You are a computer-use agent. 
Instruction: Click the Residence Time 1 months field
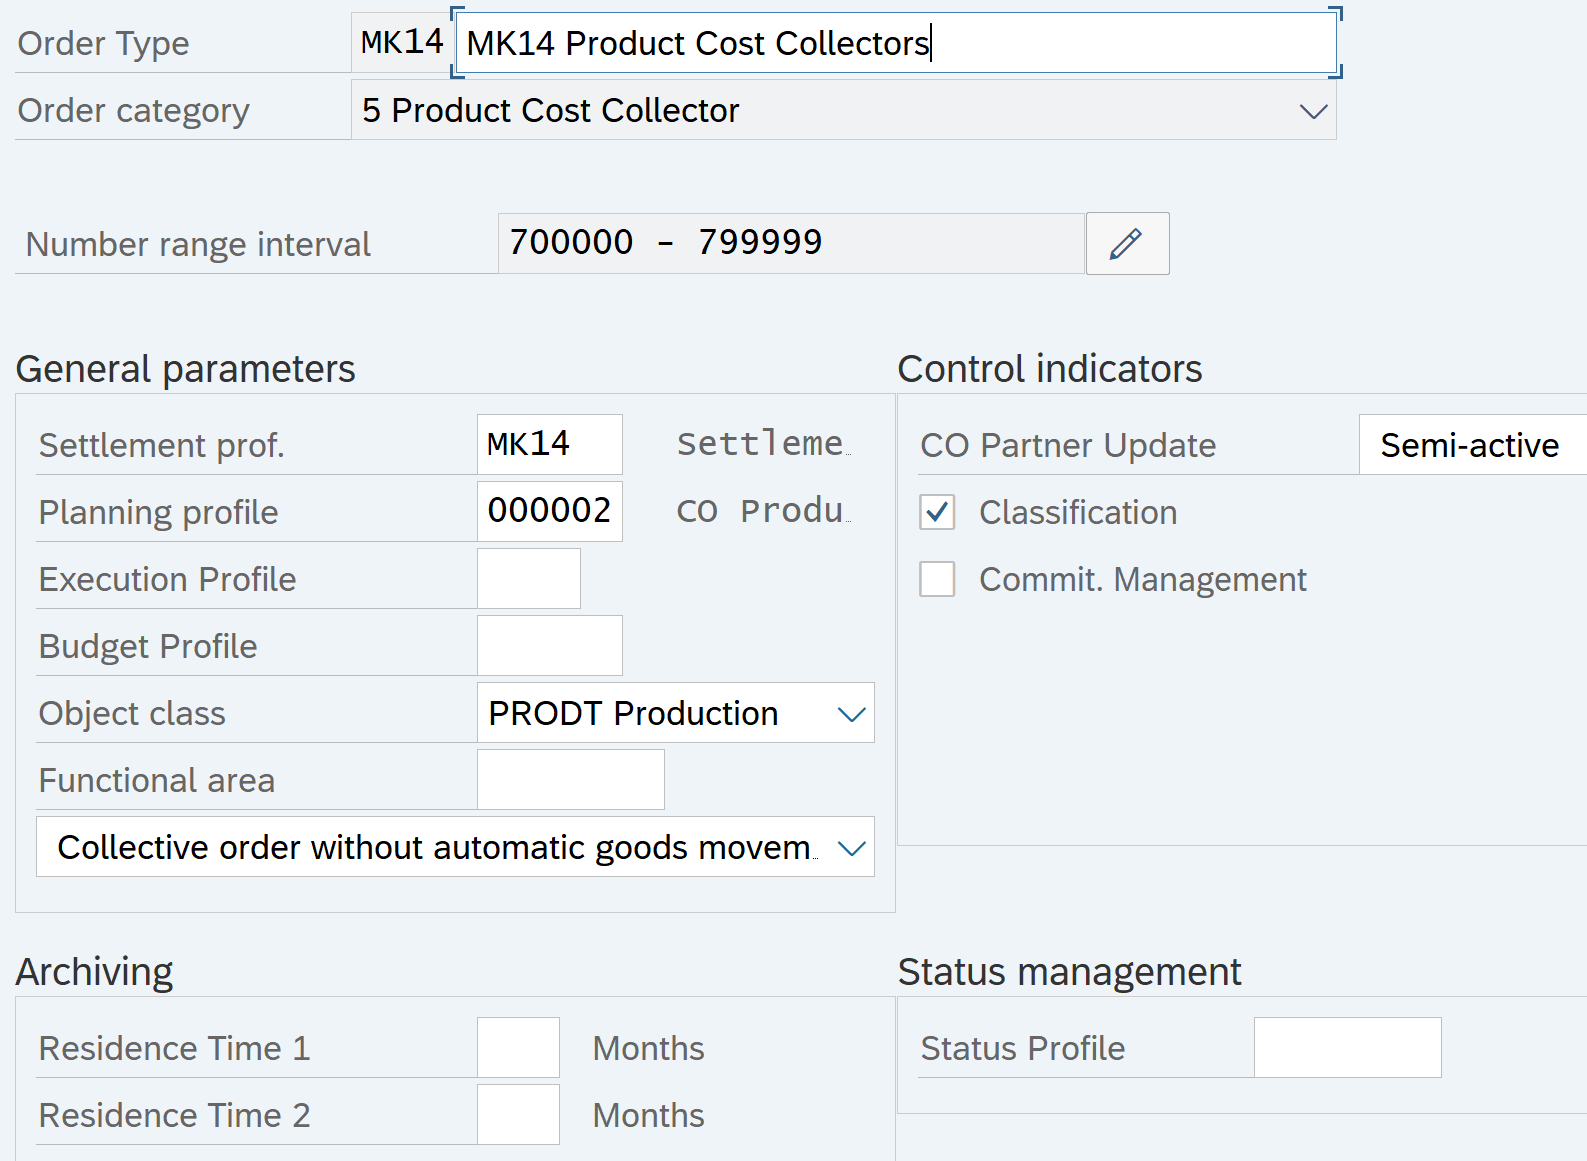517,1048
